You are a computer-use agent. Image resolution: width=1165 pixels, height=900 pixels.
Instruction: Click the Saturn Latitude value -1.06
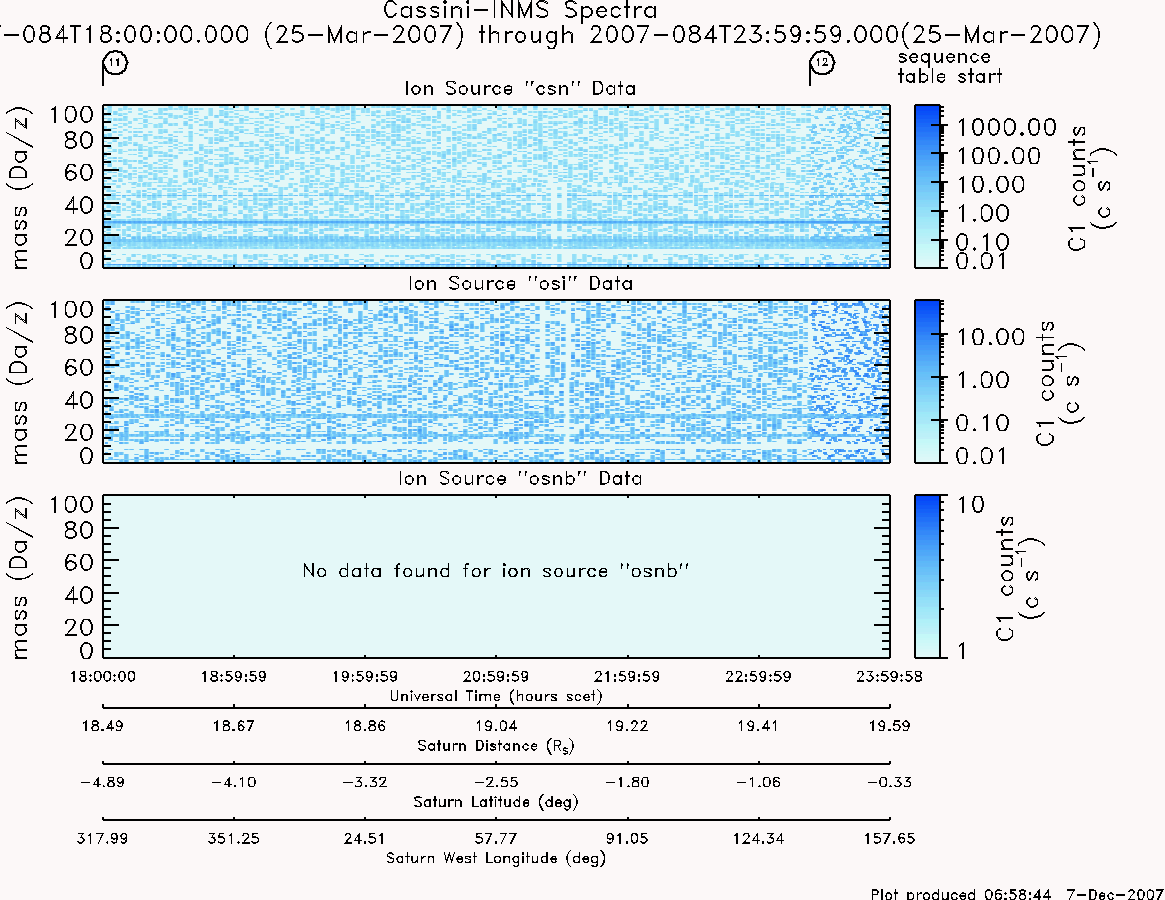(x=759, y=783)
